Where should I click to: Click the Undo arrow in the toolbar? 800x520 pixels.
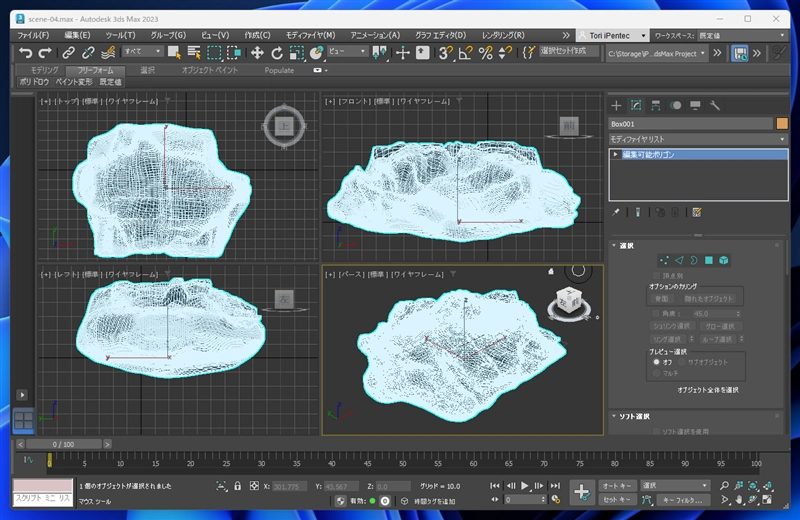(x=25, y=53)
